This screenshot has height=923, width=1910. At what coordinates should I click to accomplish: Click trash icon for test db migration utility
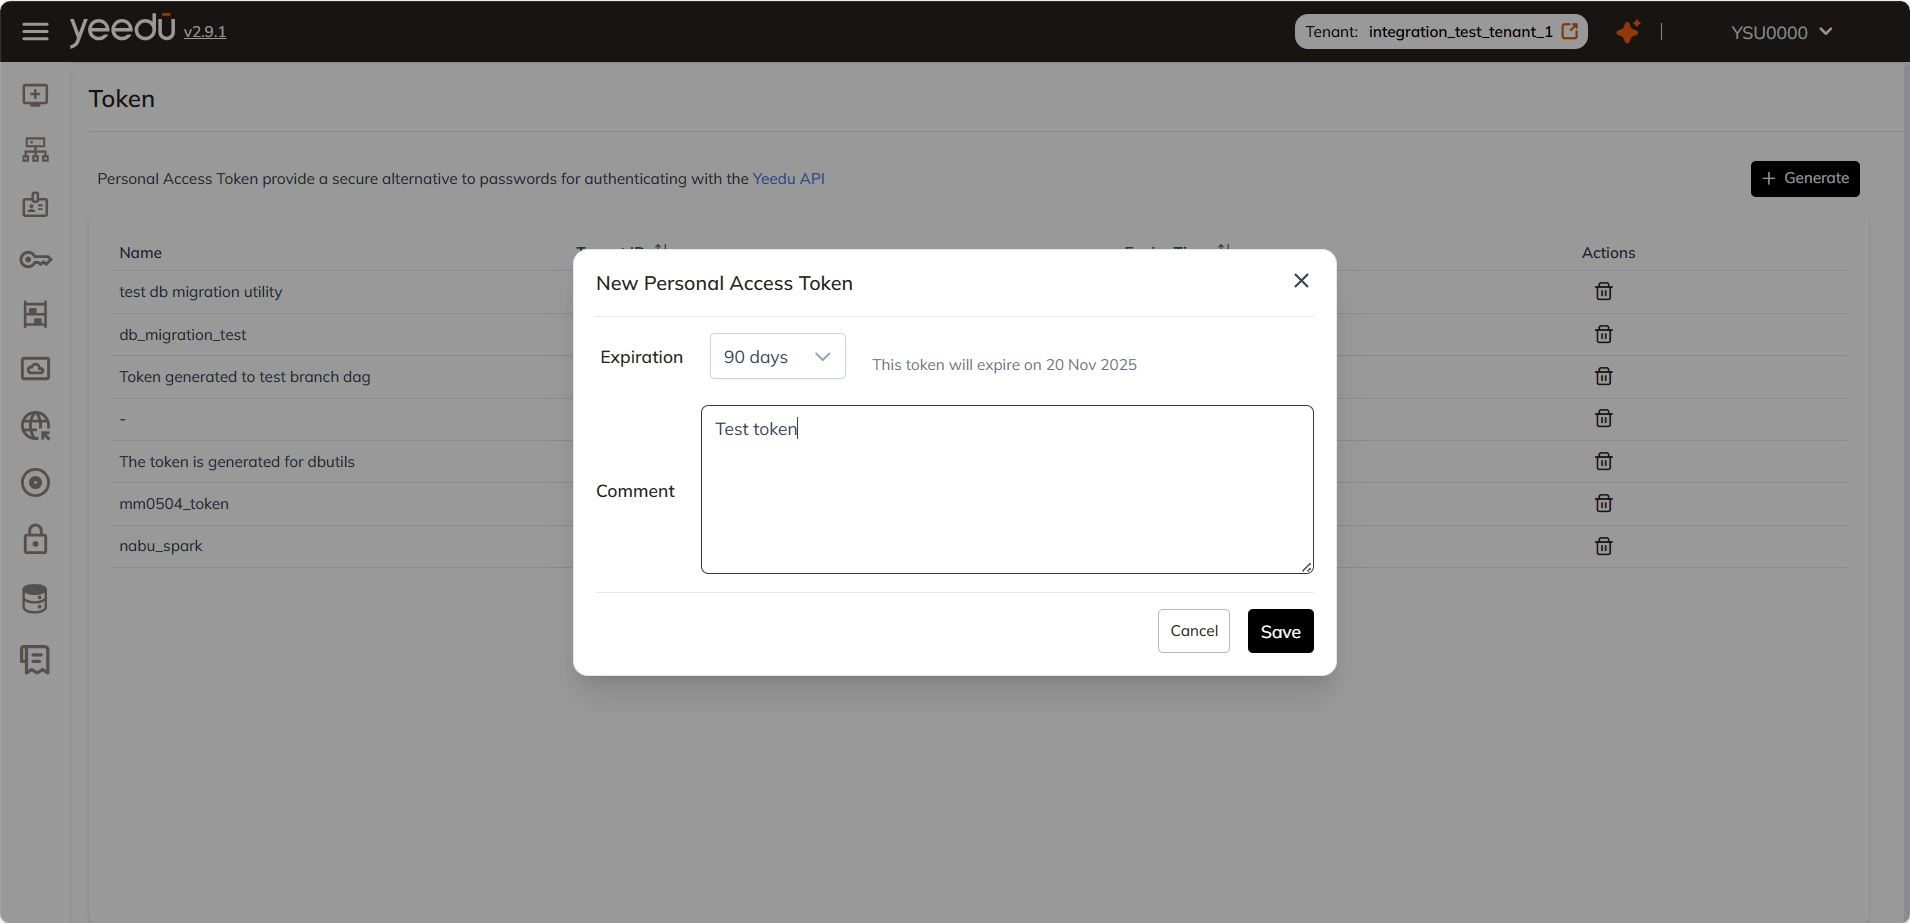tap(1603, 292)
